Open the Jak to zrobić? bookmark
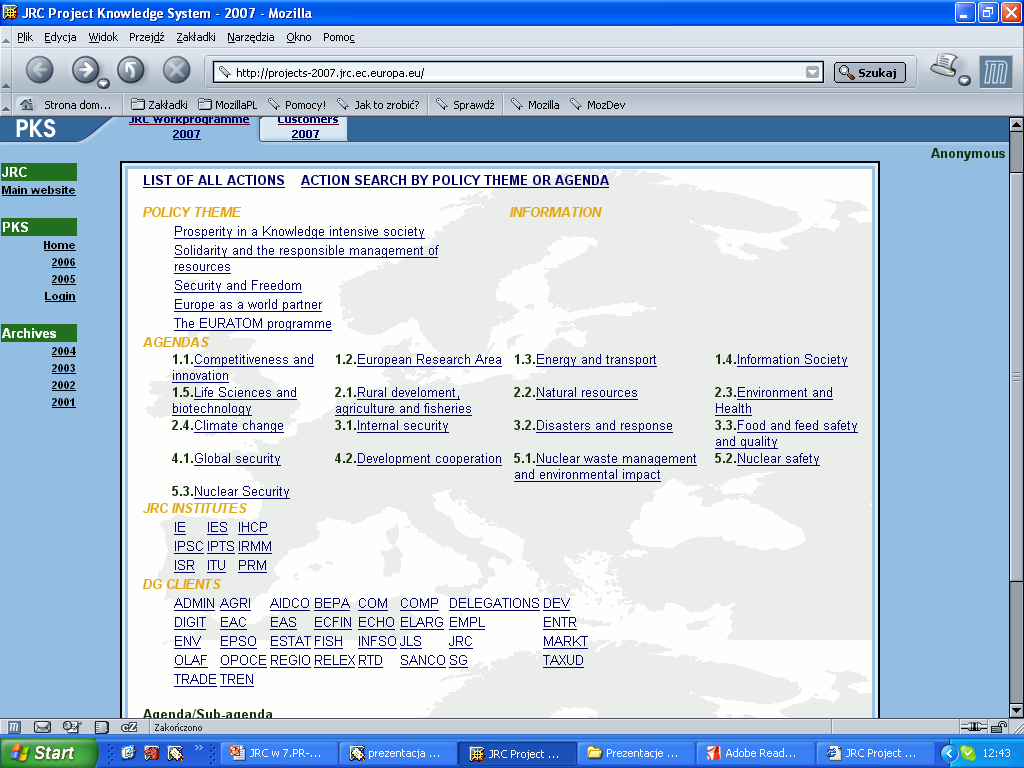 point(378,104)
